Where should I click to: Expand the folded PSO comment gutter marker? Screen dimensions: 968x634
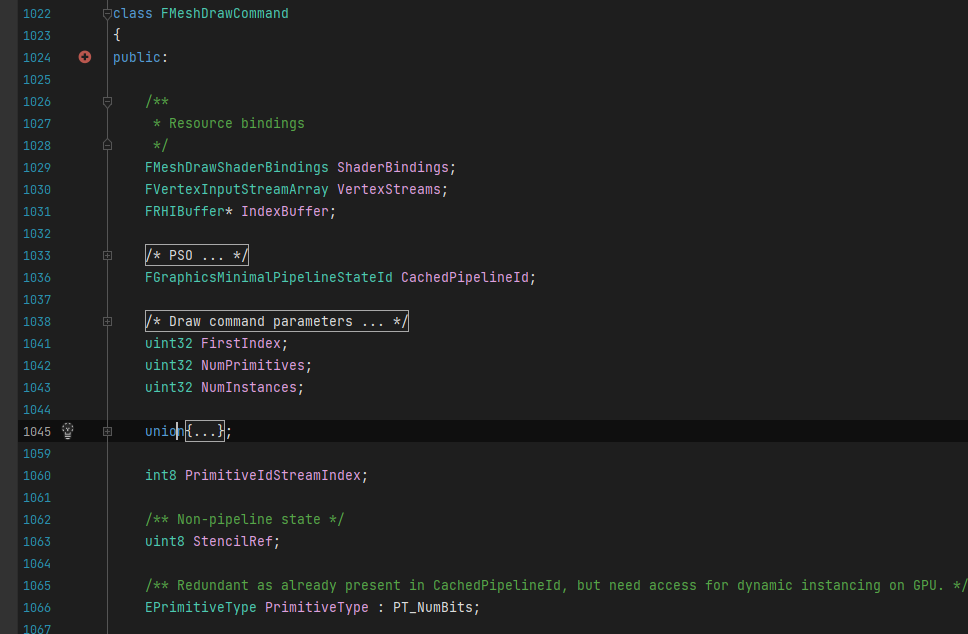(107, 256)
